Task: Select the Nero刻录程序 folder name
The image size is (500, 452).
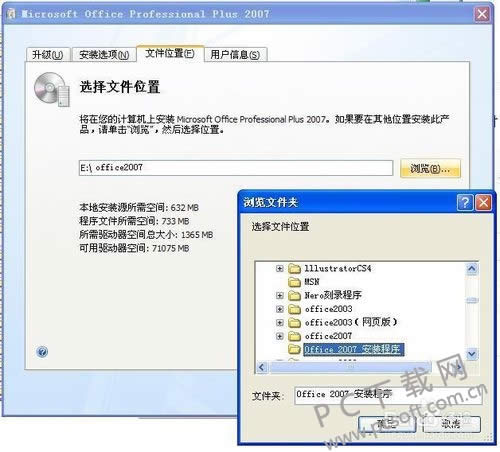Action: [333, 295]
